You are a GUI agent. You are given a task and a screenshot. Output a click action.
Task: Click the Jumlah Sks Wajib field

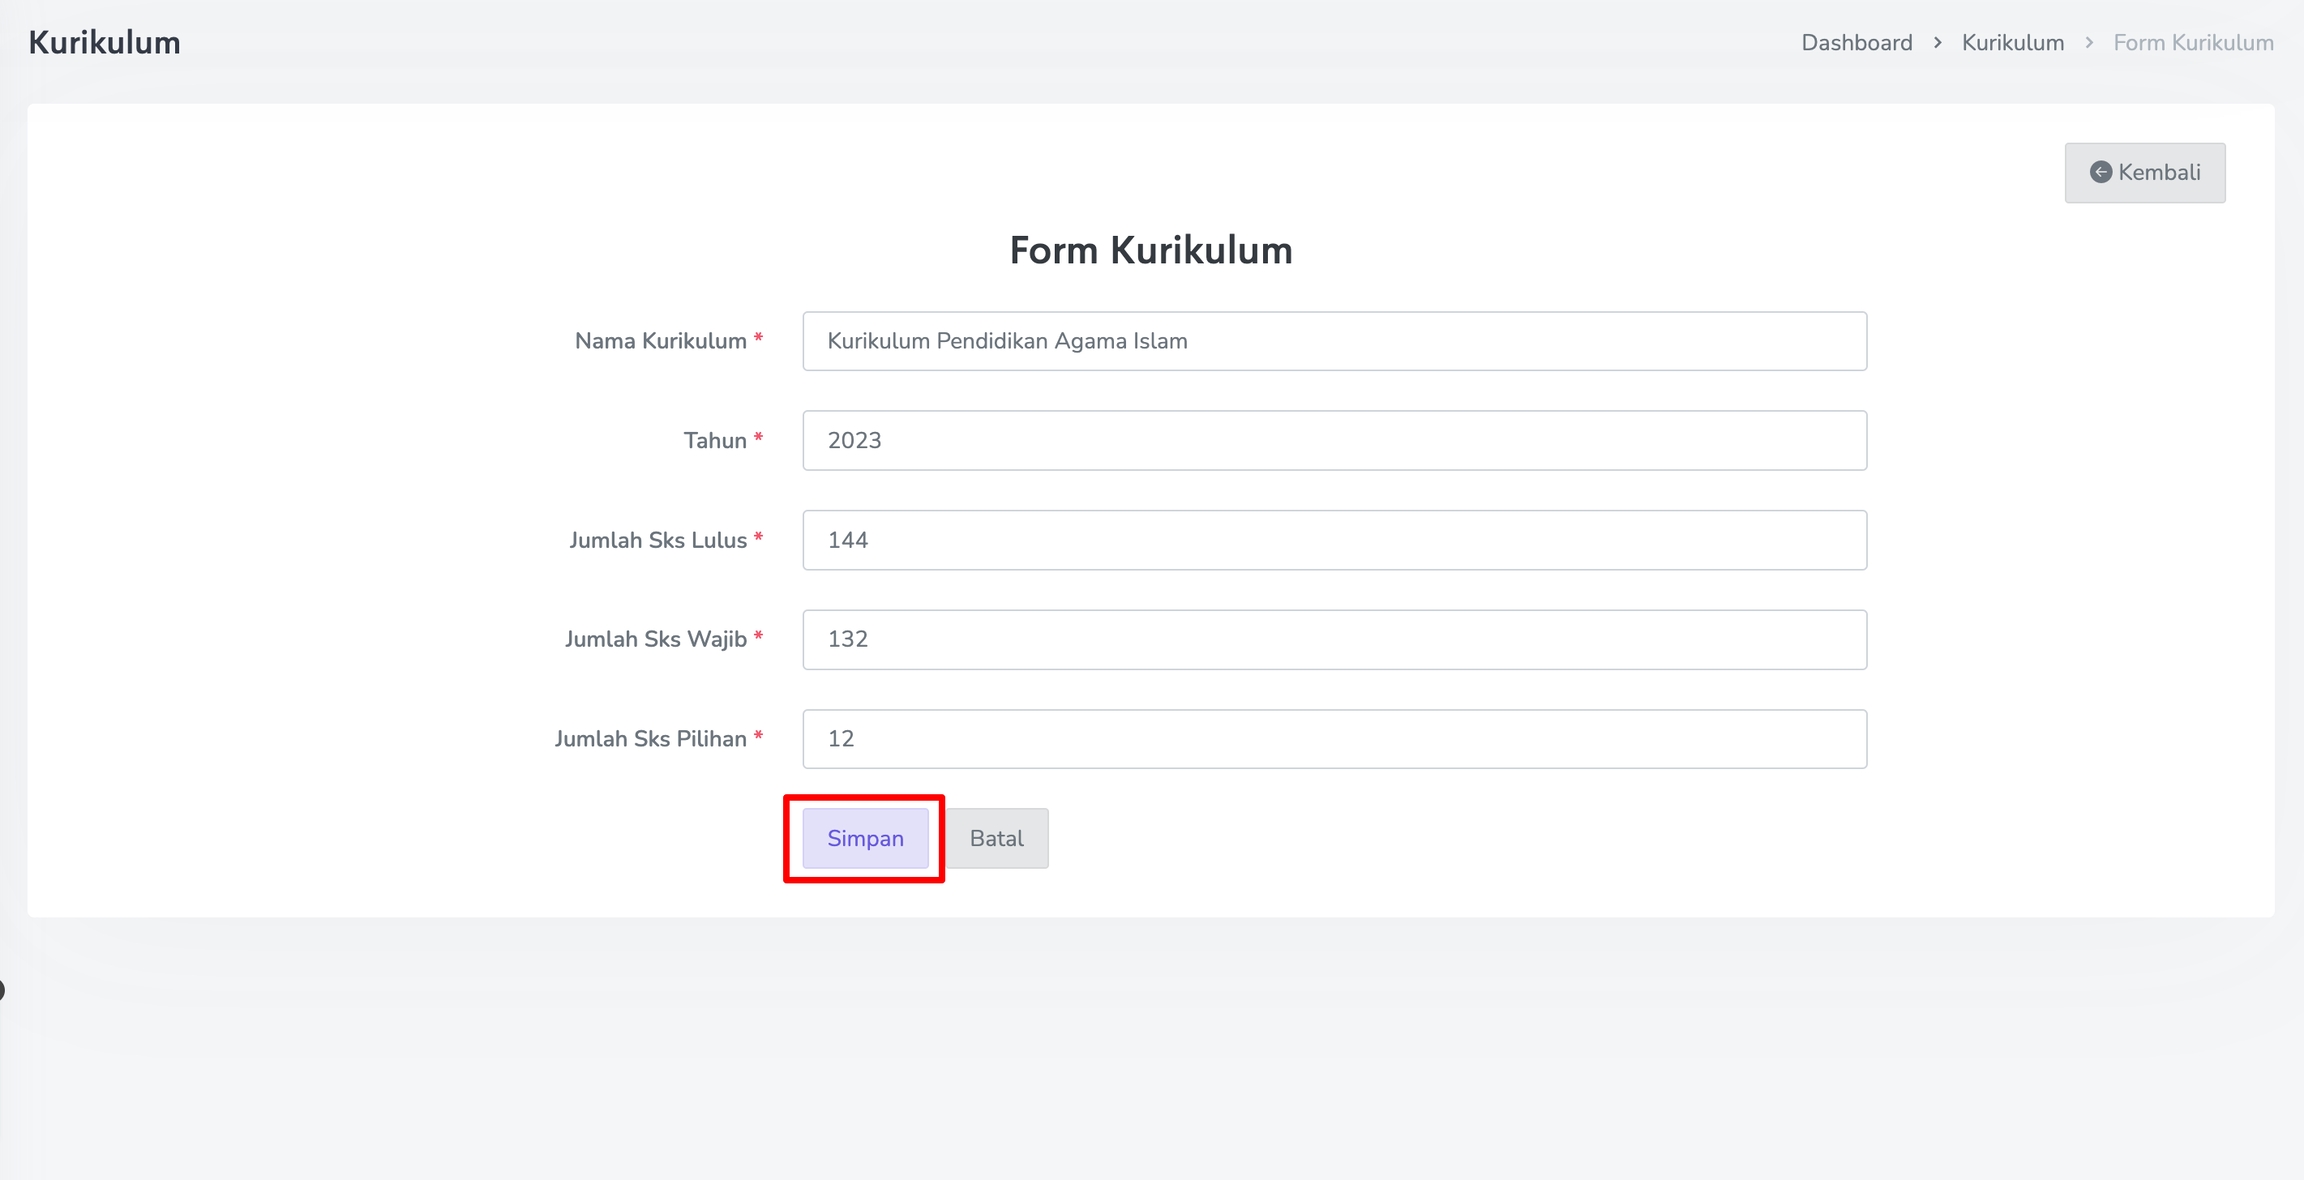(1334, 640)
